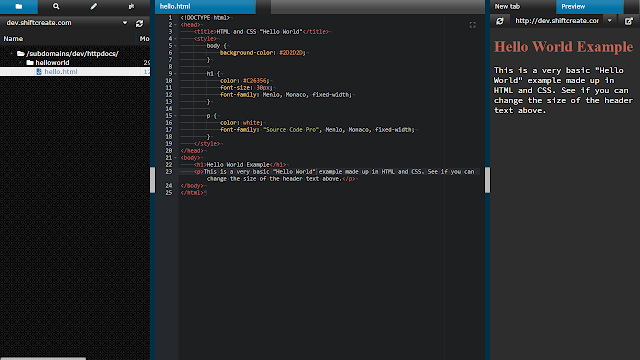Click the h1 line Hello World Example
The height and width of the screenshot is (360, 640).
[240, 165]
